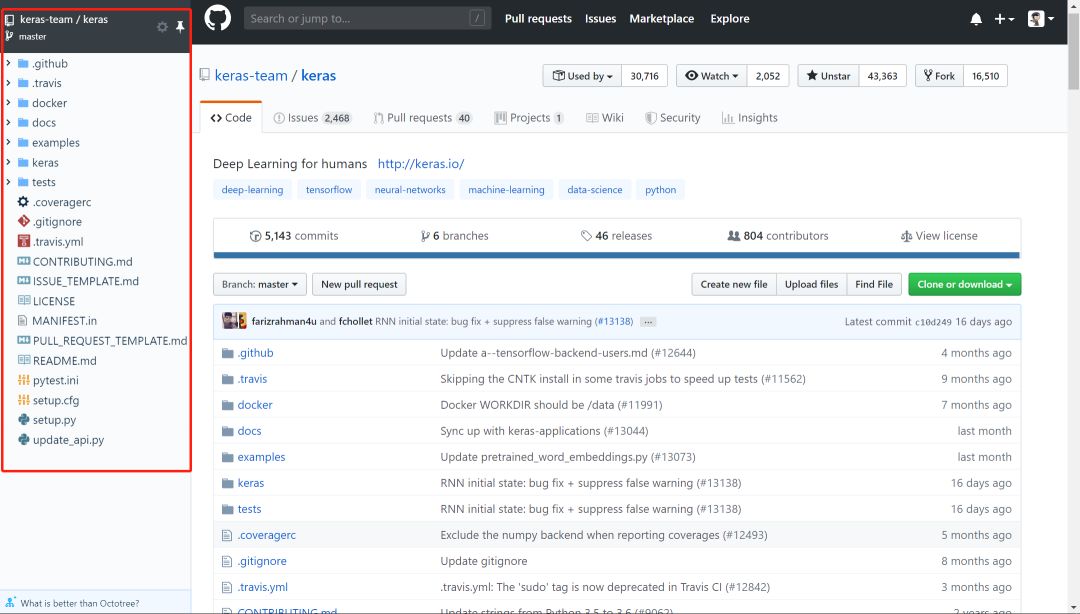Click the .travis.yml file icon in sidebar
This screenshot has height=614, width=1080.
point(23,241)
